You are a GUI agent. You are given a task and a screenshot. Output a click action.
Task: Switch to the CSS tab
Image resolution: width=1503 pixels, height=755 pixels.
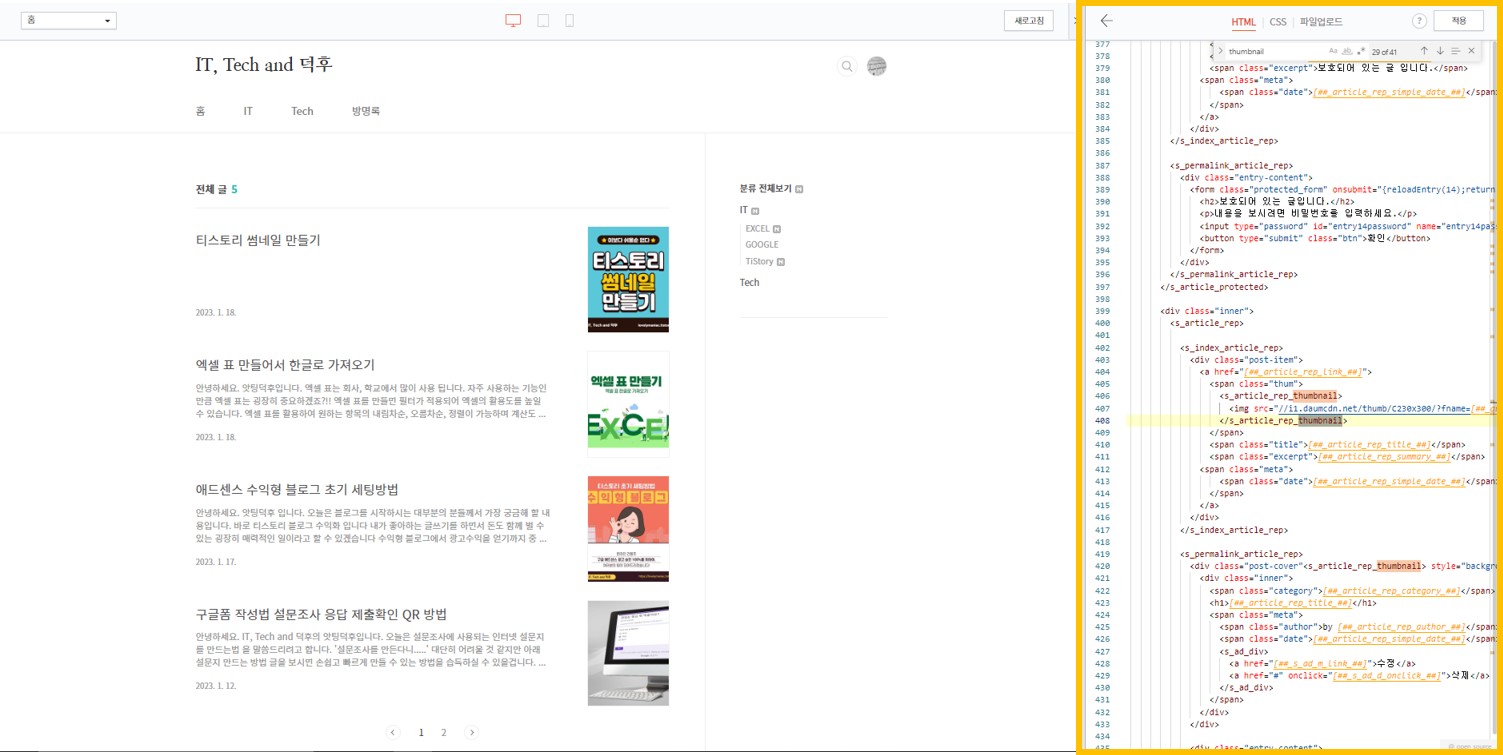point(1278,22)
